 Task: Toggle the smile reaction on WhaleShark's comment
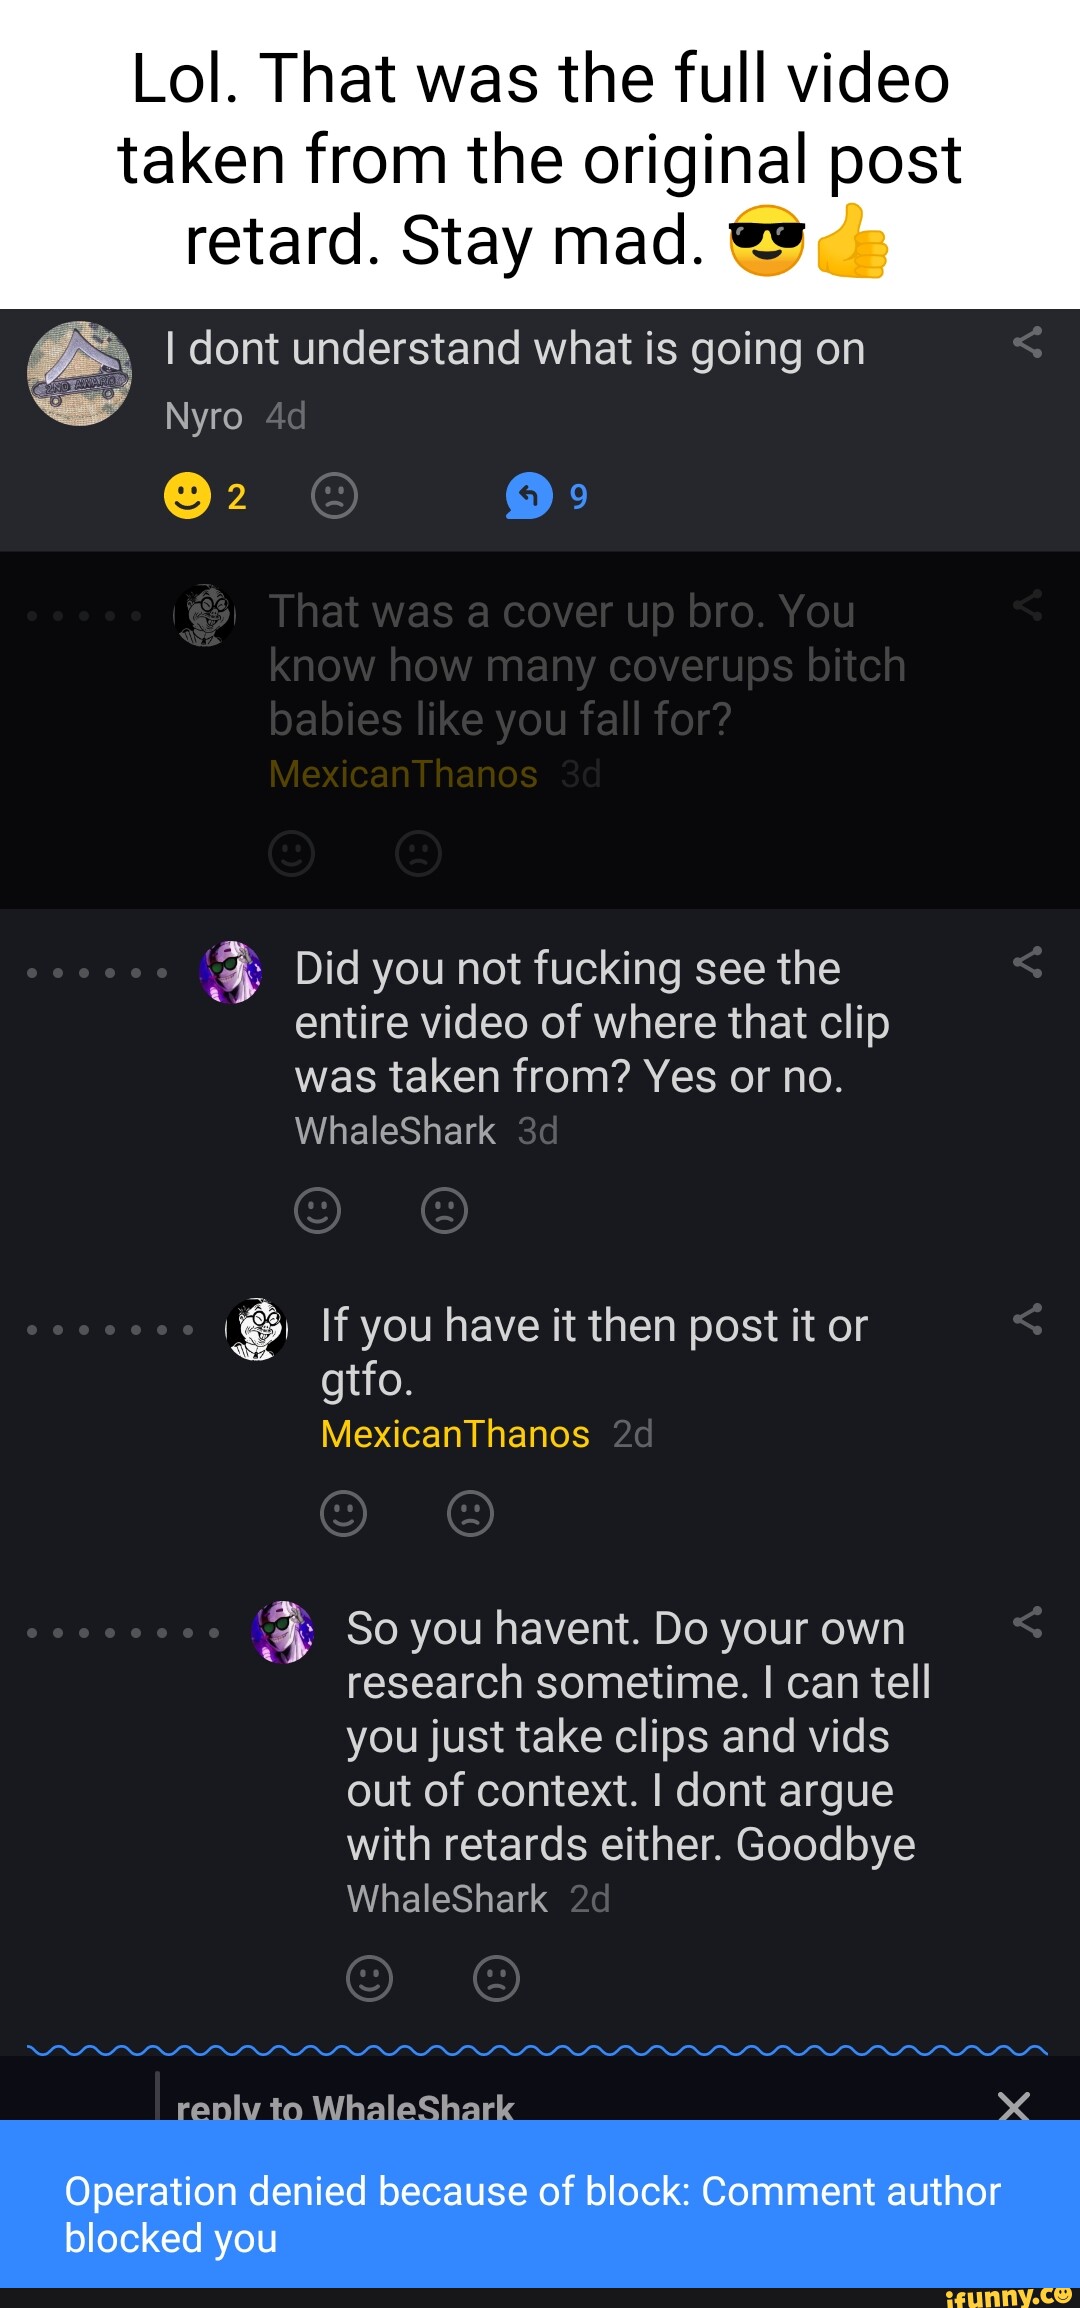[318, 1209]
